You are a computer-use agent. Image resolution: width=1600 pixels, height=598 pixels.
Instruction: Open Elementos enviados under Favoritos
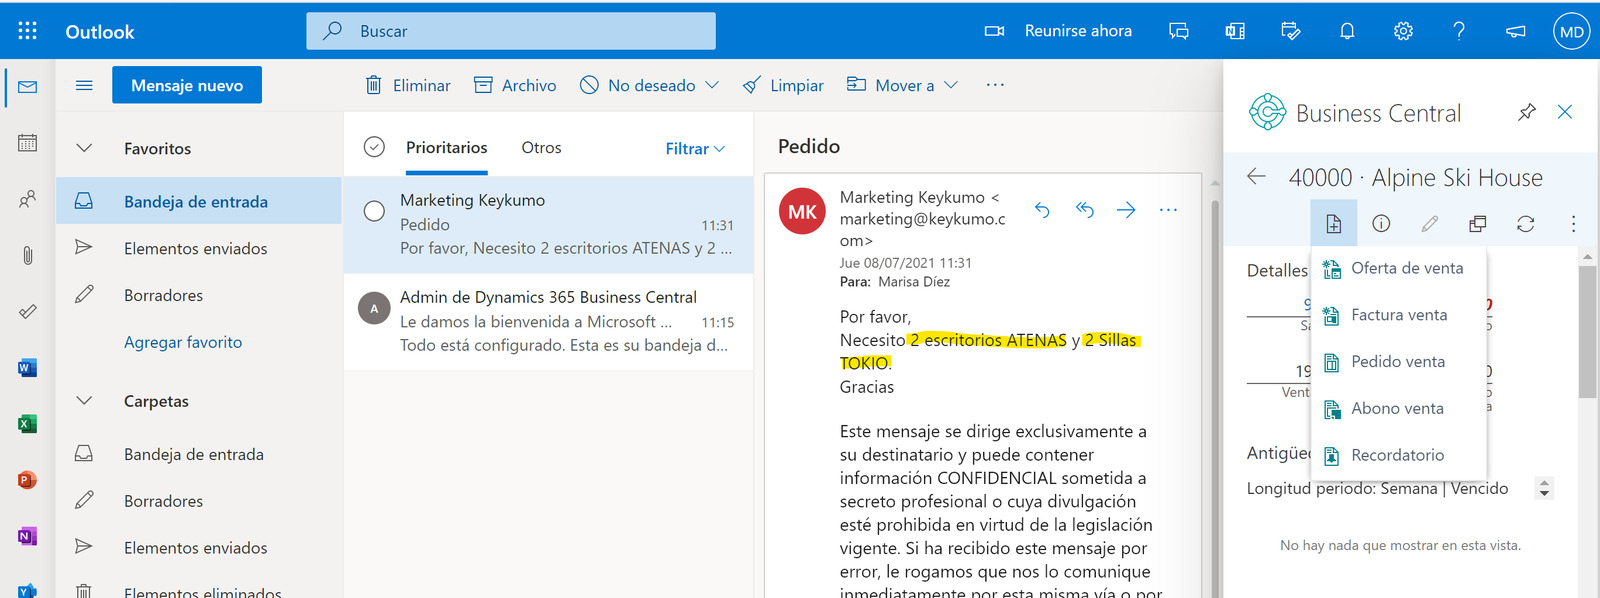point(199,248)
